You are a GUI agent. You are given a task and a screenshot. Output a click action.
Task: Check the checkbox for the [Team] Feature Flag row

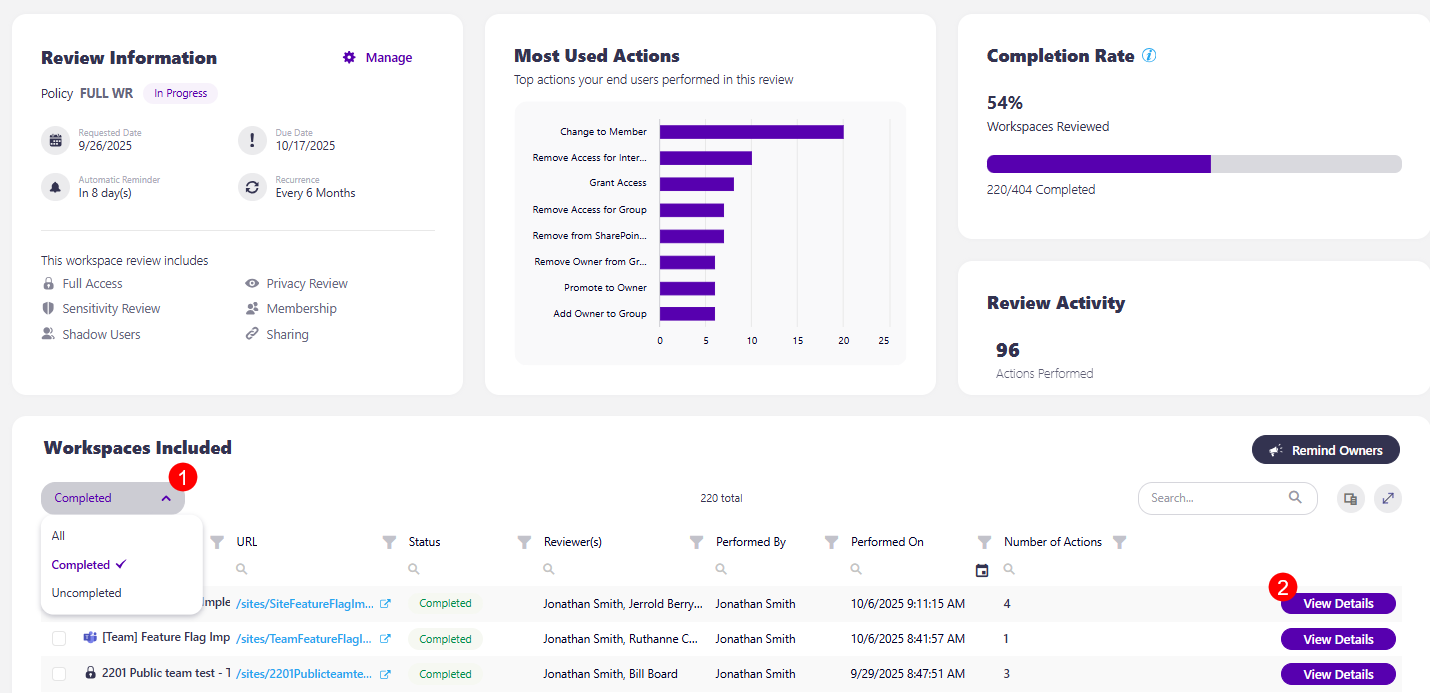click(x=58, y=638)
